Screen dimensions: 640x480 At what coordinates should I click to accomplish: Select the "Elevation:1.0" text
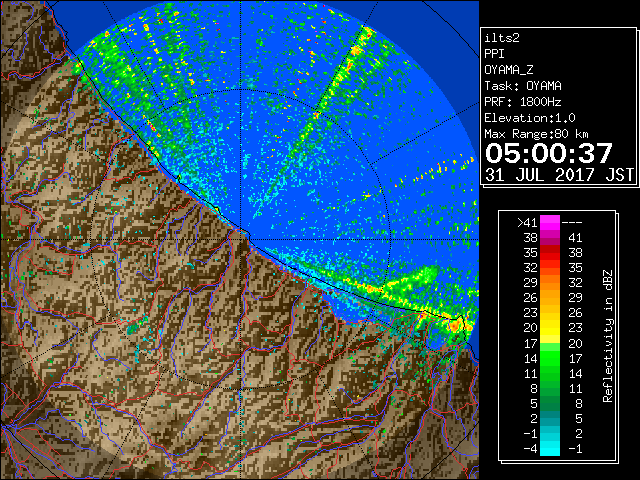click(x=530, y=118)
